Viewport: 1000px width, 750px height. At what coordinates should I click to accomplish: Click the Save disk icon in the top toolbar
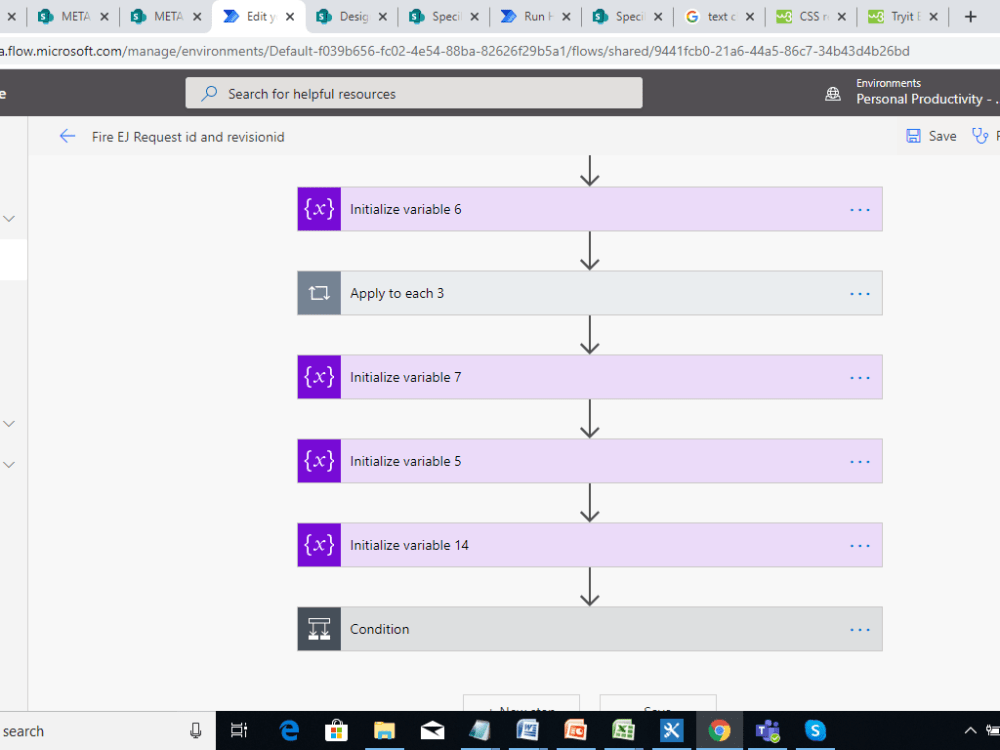tap(913, 135)
